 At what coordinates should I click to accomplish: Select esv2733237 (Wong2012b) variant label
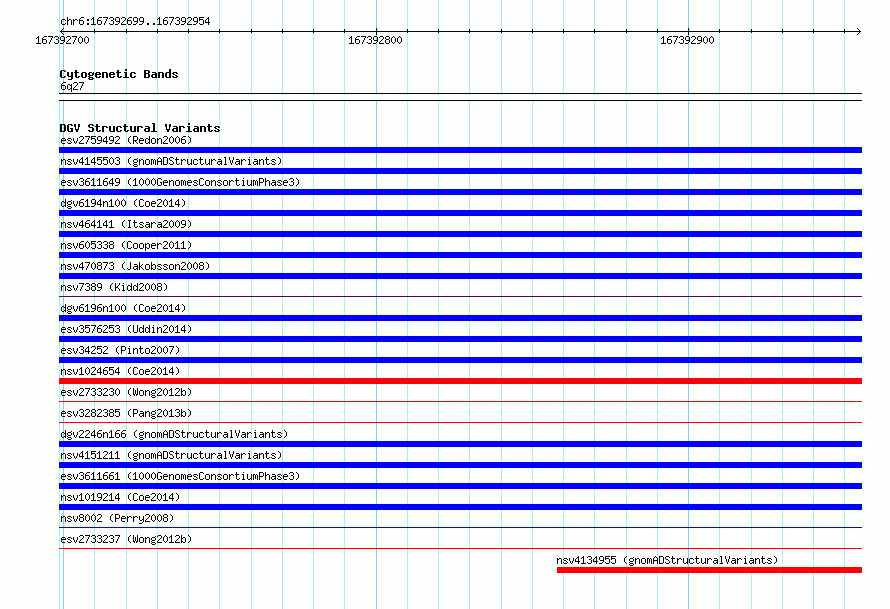pos(126,539)
